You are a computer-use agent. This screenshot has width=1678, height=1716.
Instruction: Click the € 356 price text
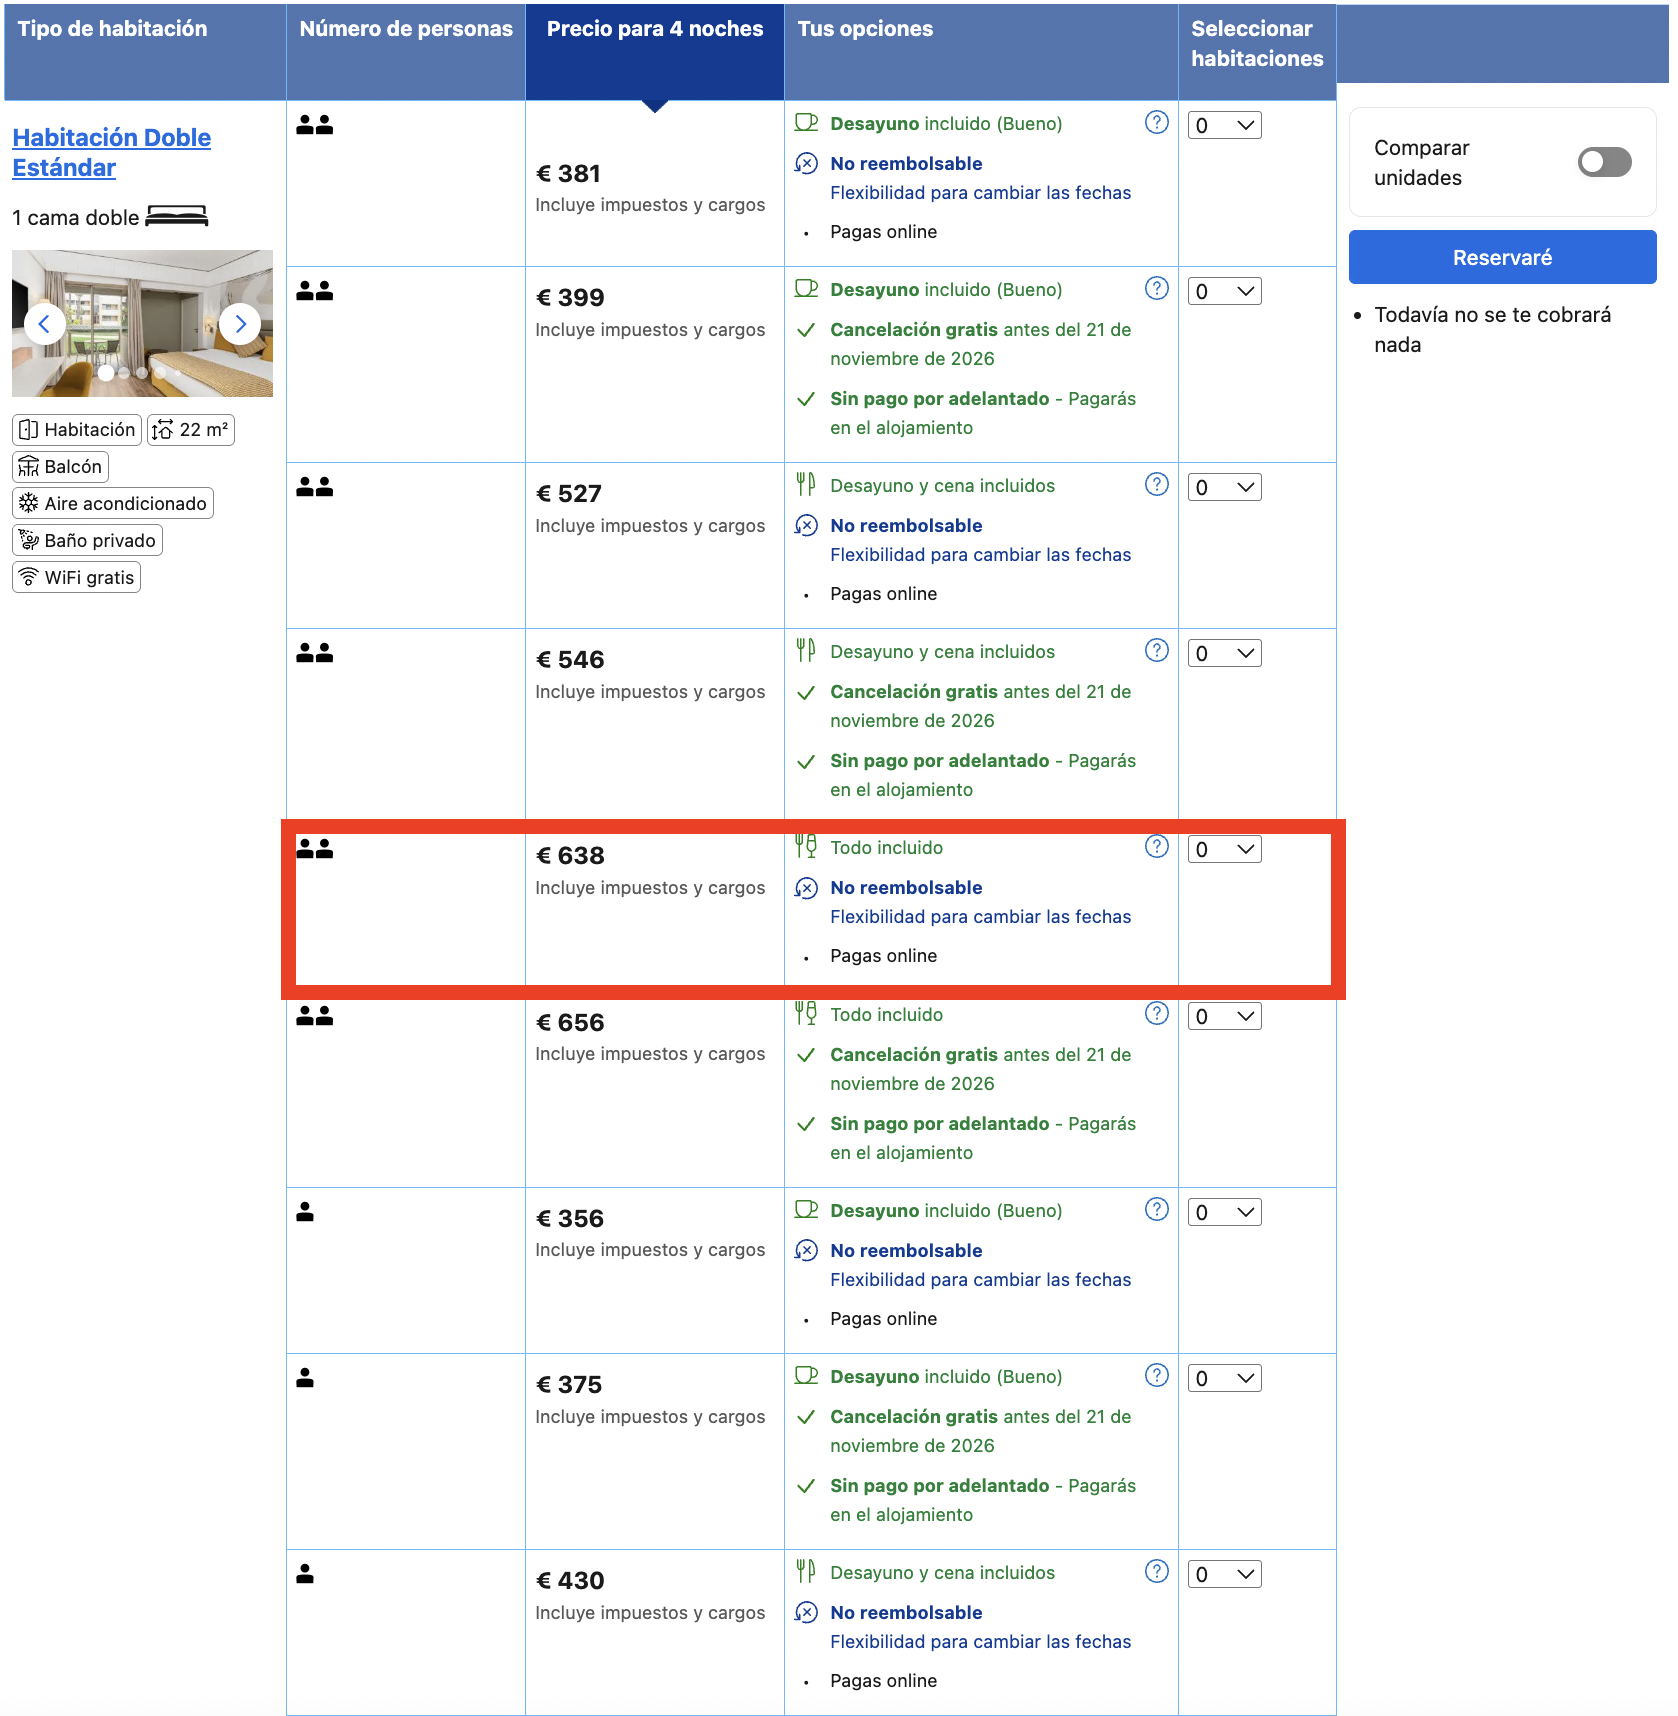(x=570, y=1219)
